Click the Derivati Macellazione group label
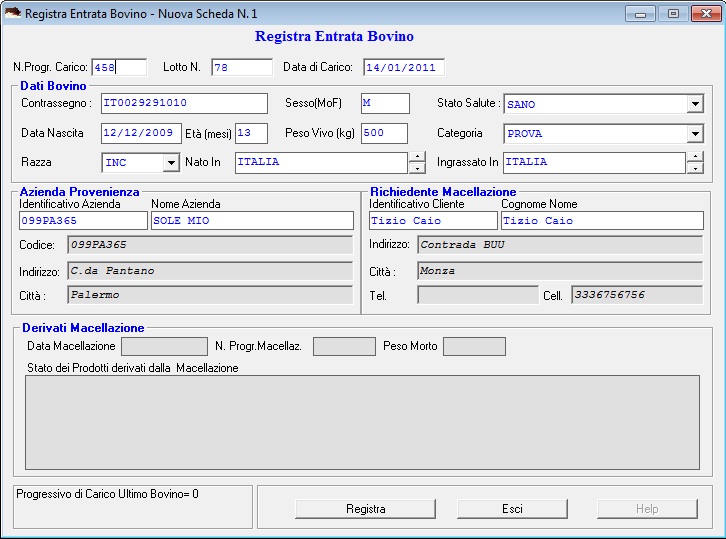726x539 pixels. [x=83, y=328]
